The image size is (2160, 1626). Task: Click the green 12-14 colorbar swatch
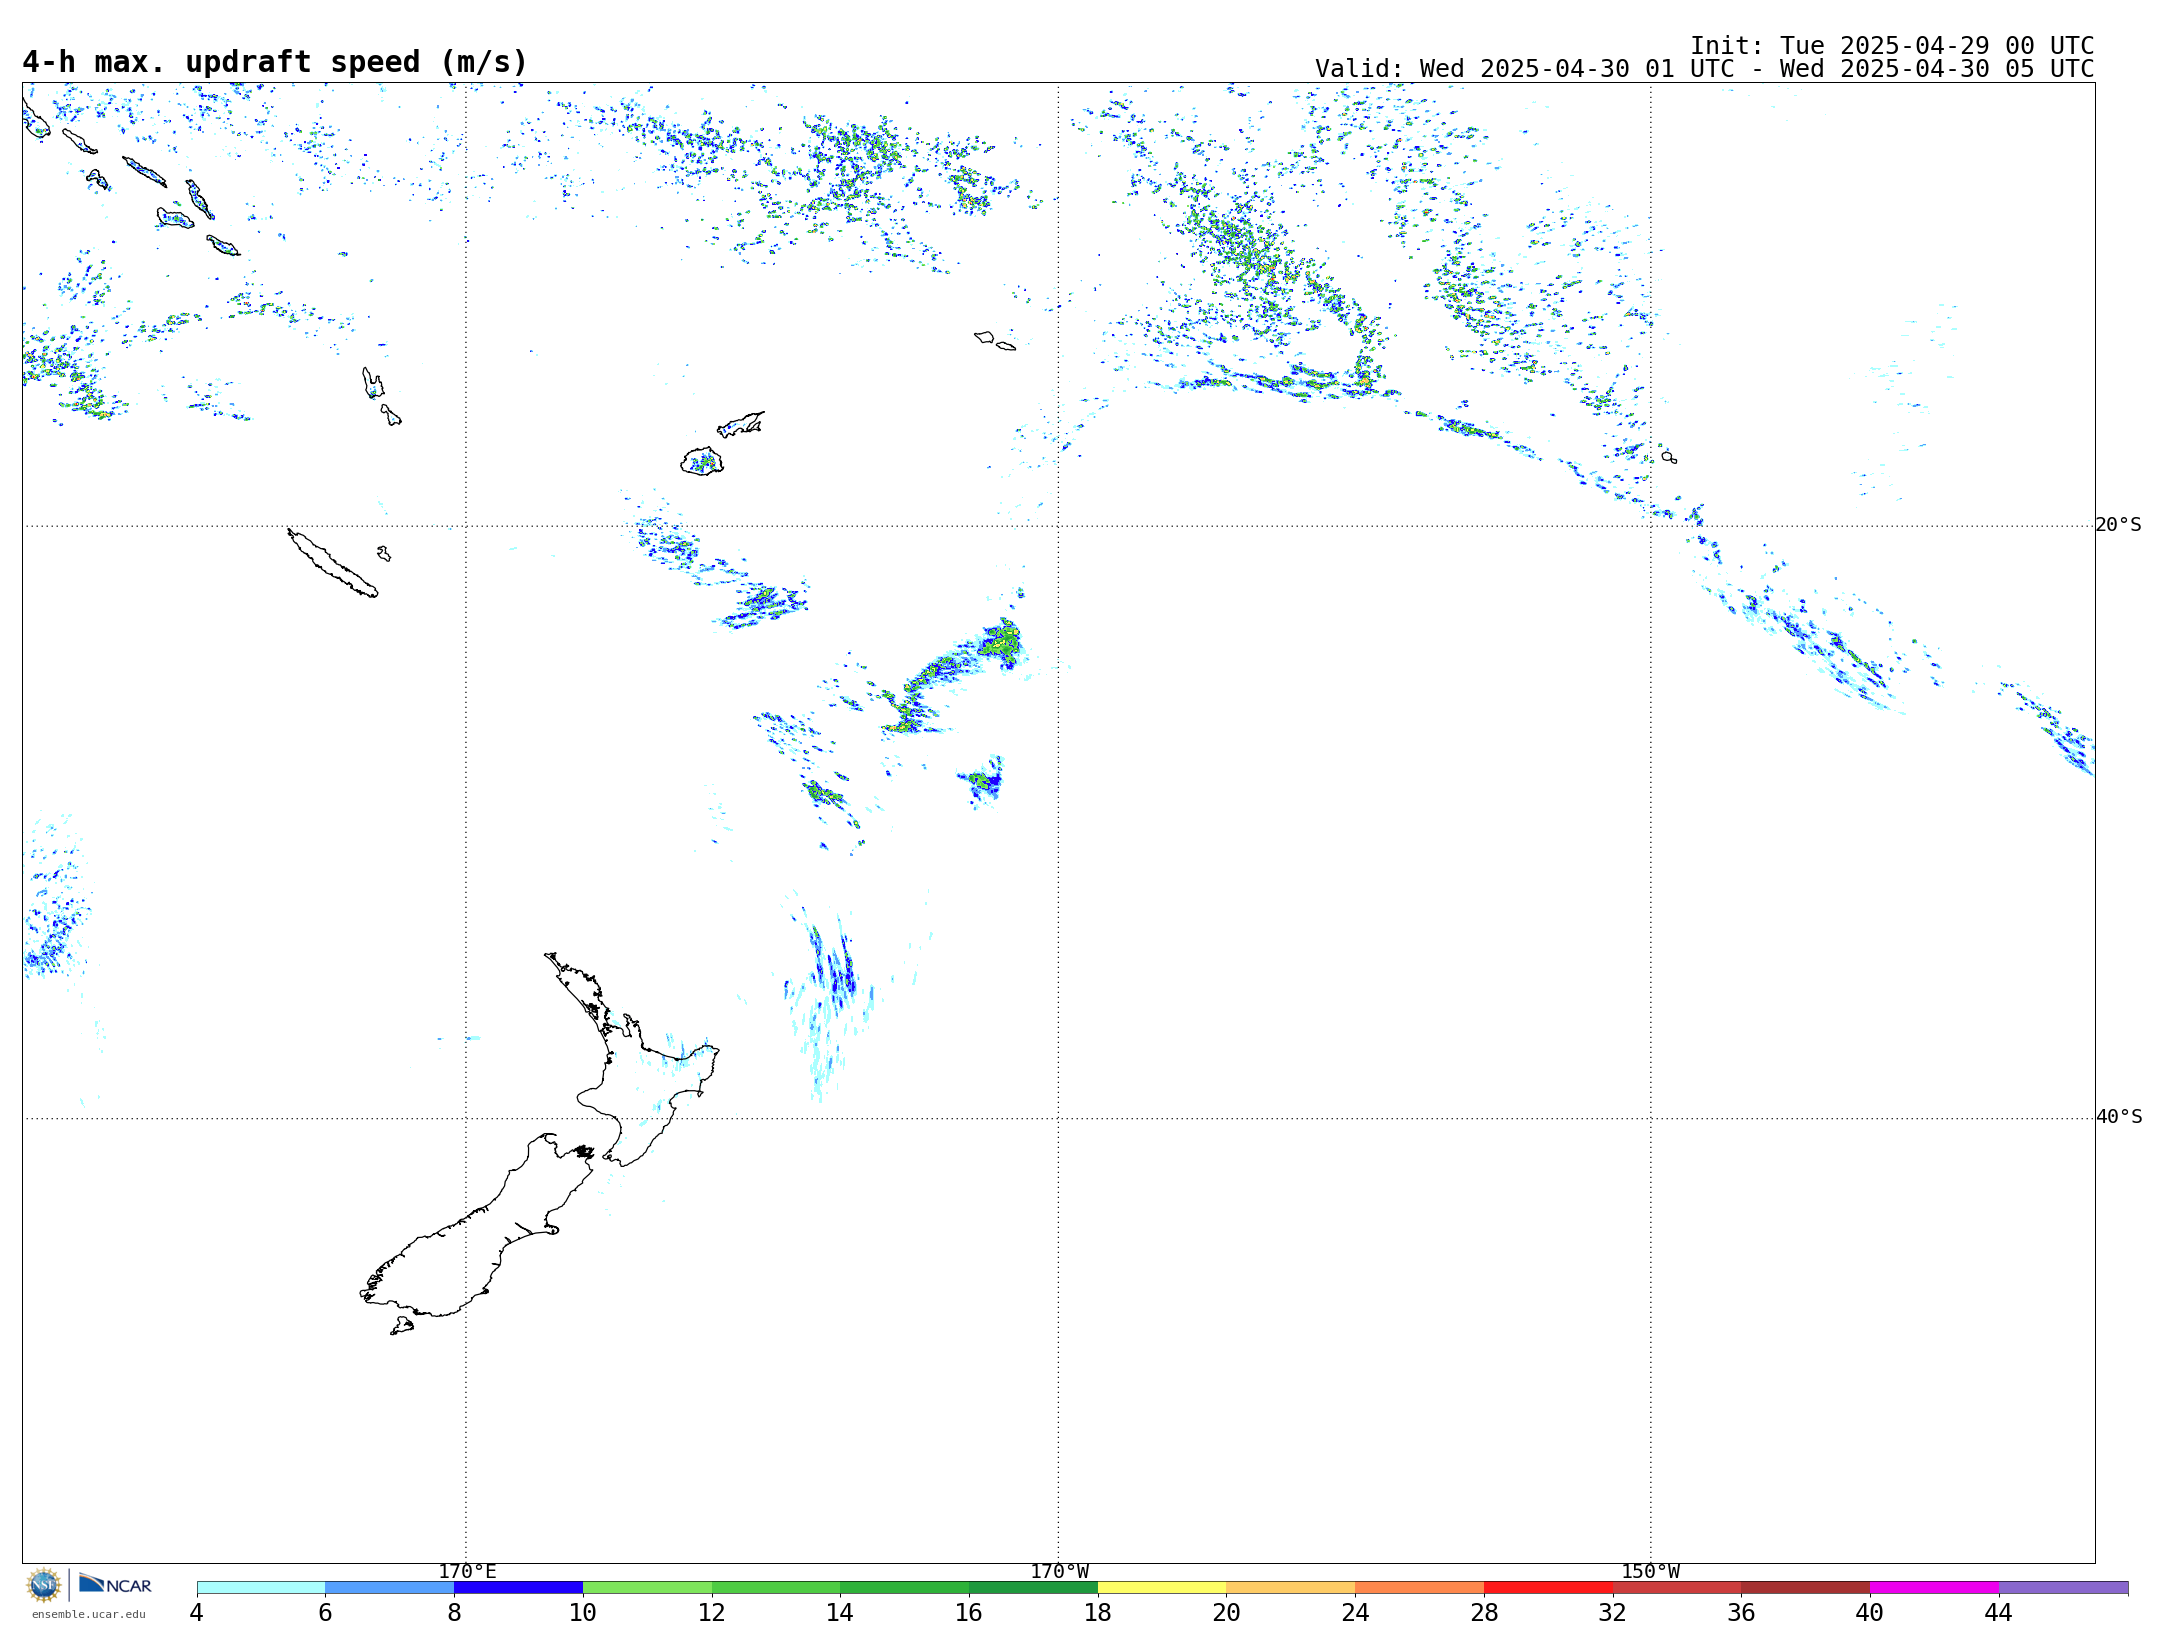coord(776,1588)
